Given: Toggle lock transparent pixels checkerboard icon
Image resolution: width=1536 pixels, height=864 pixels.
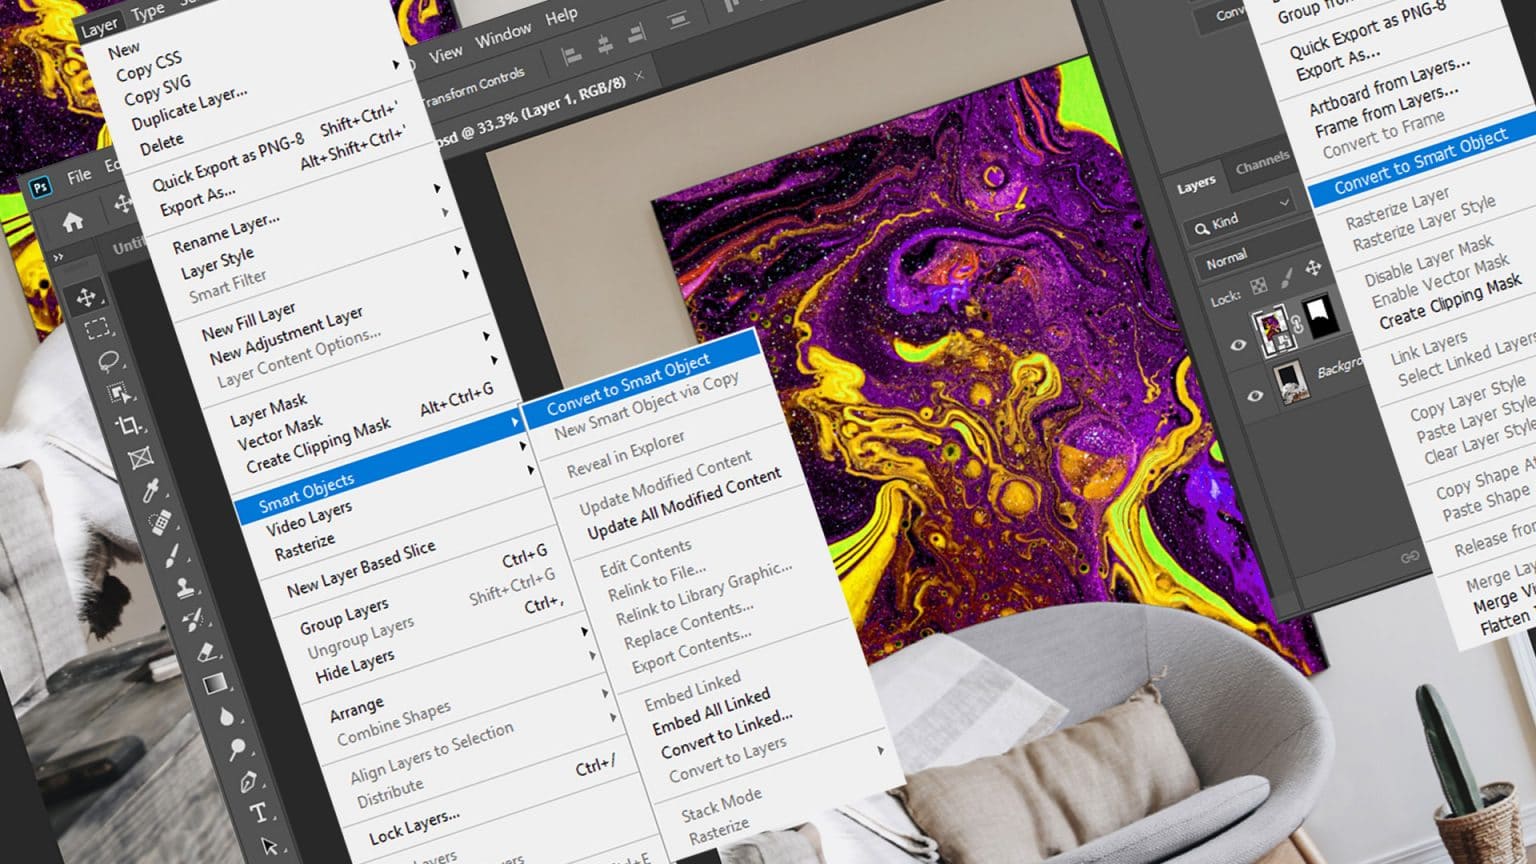Looking at the screenshot, I should point(1259,287).
